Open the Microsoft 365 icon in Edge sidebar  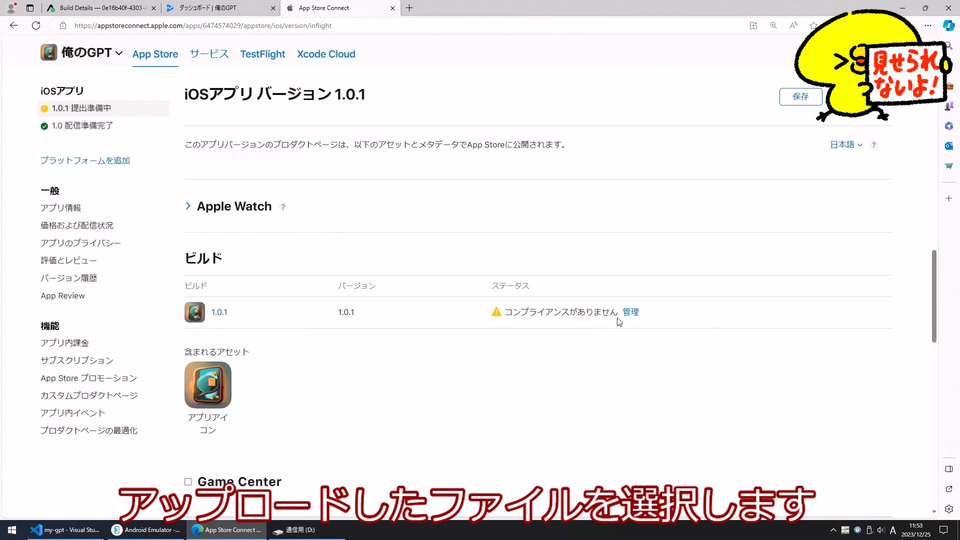pos(948,126)
